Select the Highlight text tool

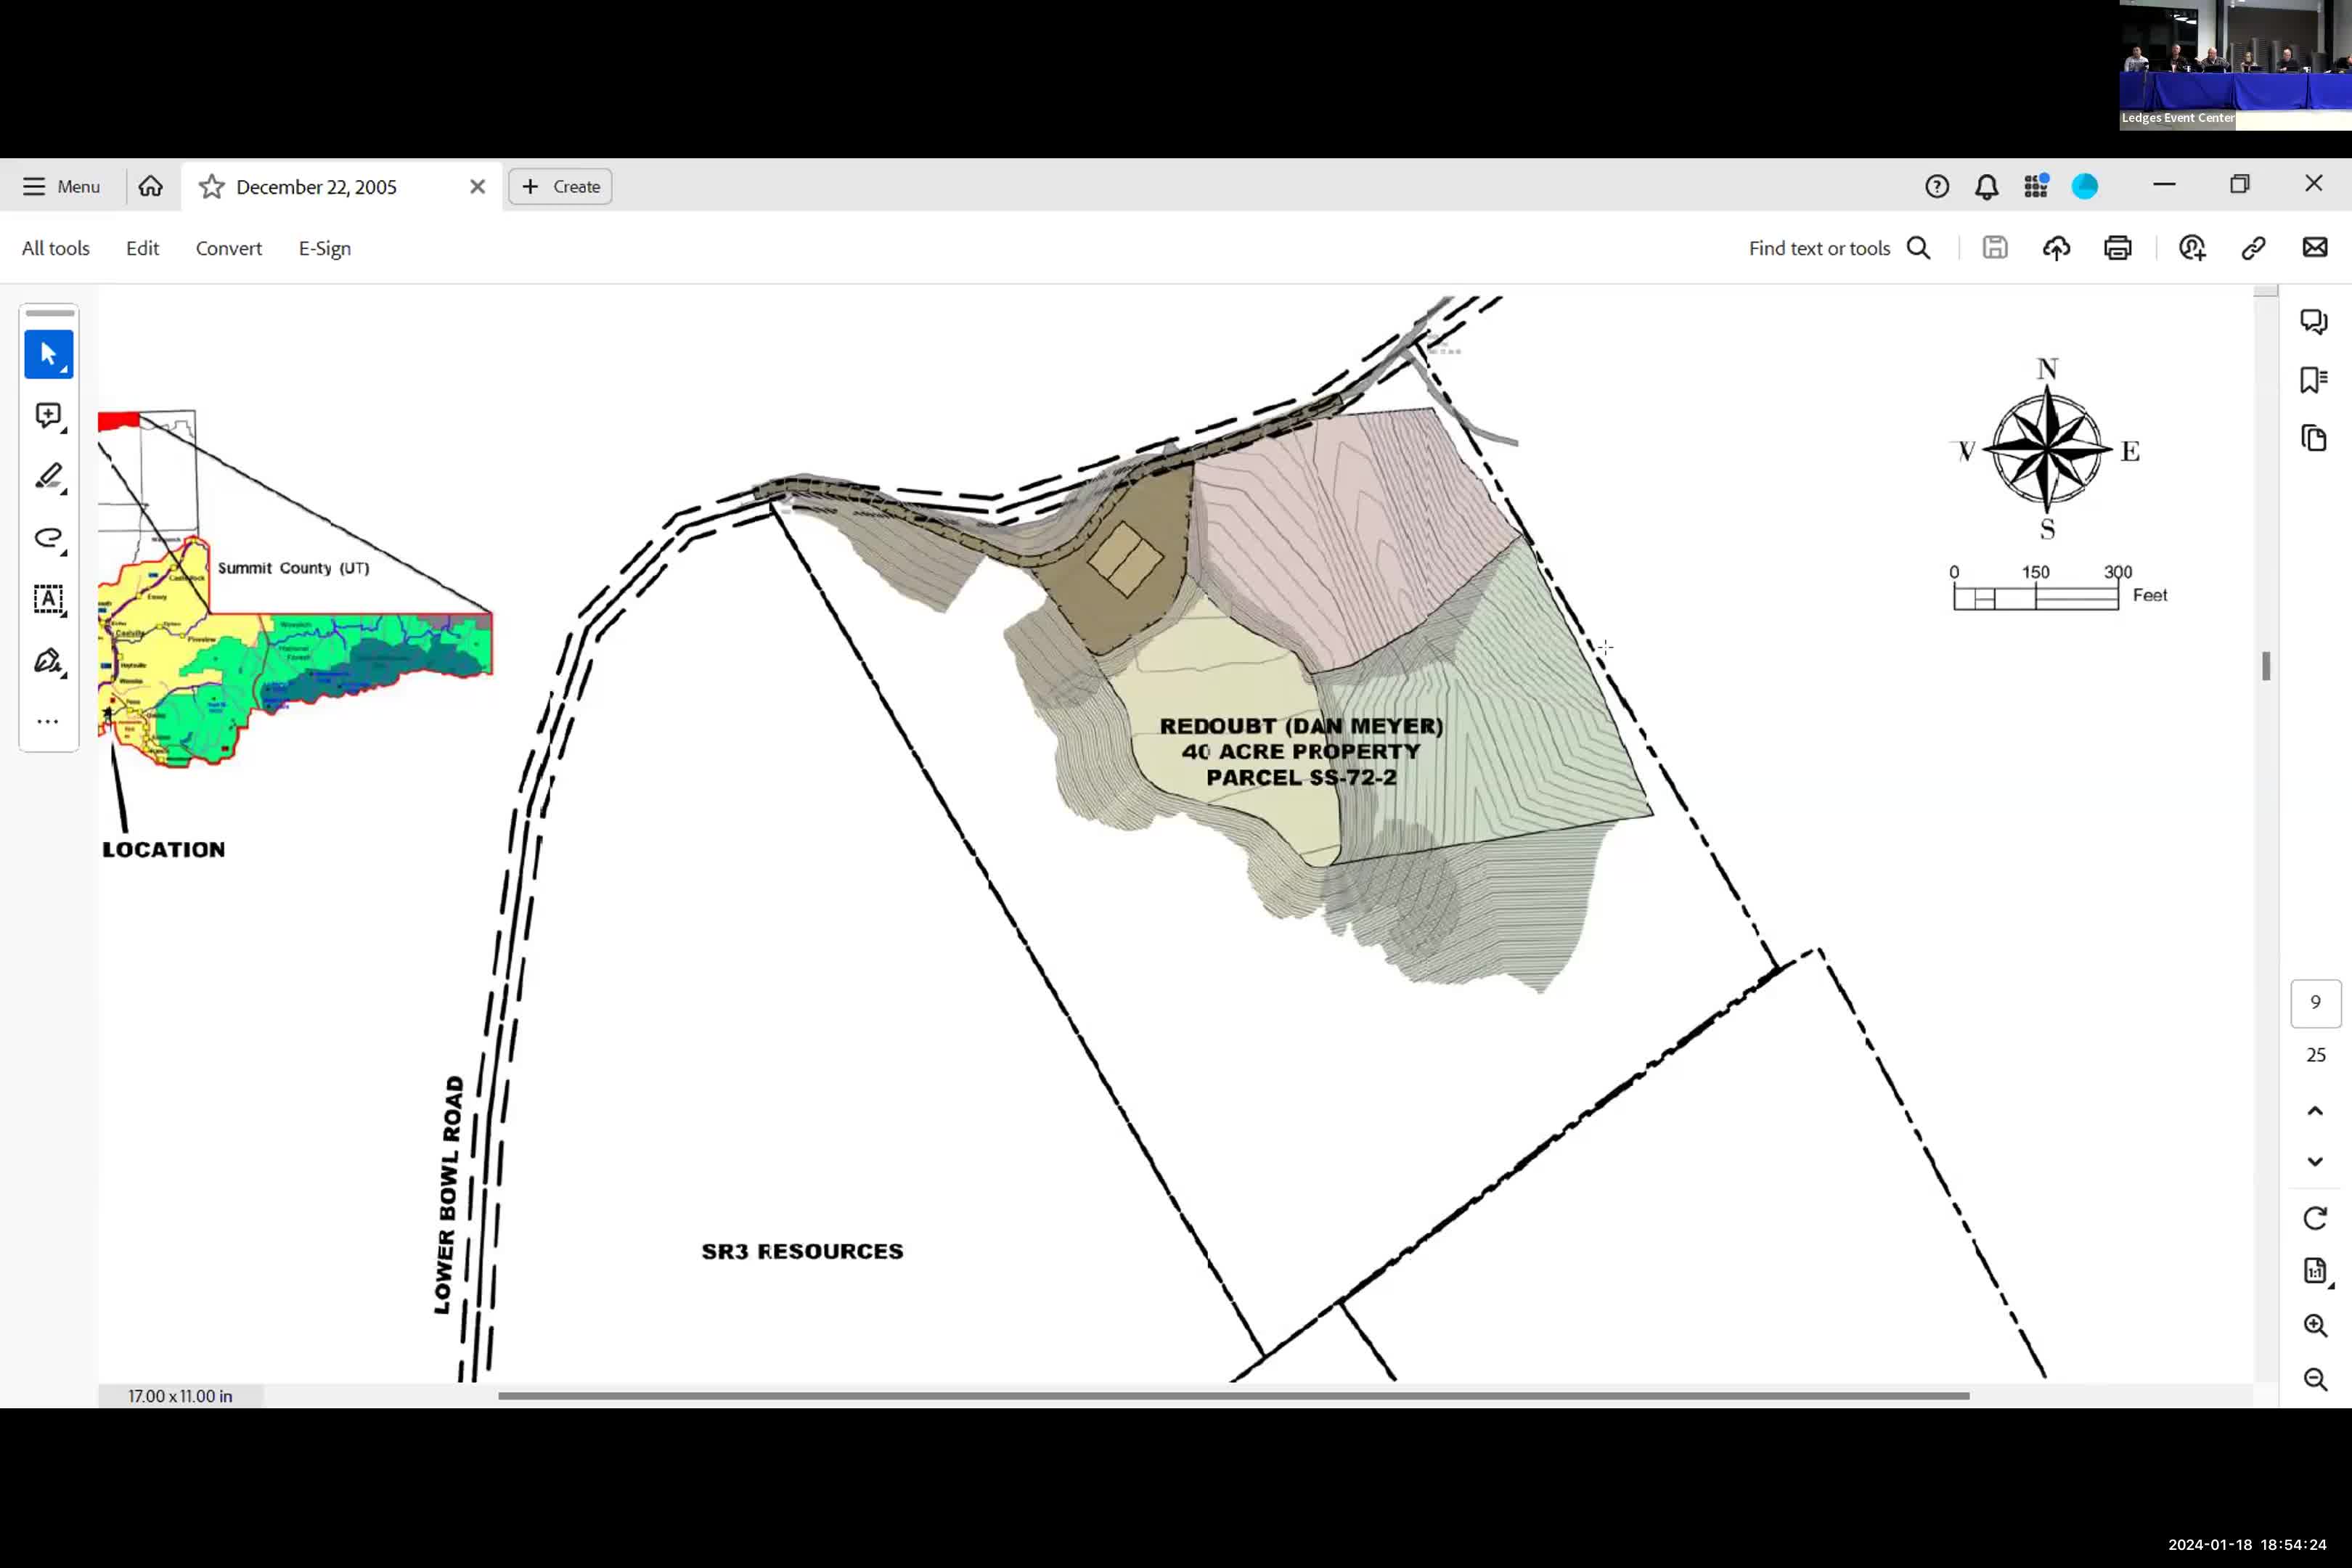coord(48,478)
